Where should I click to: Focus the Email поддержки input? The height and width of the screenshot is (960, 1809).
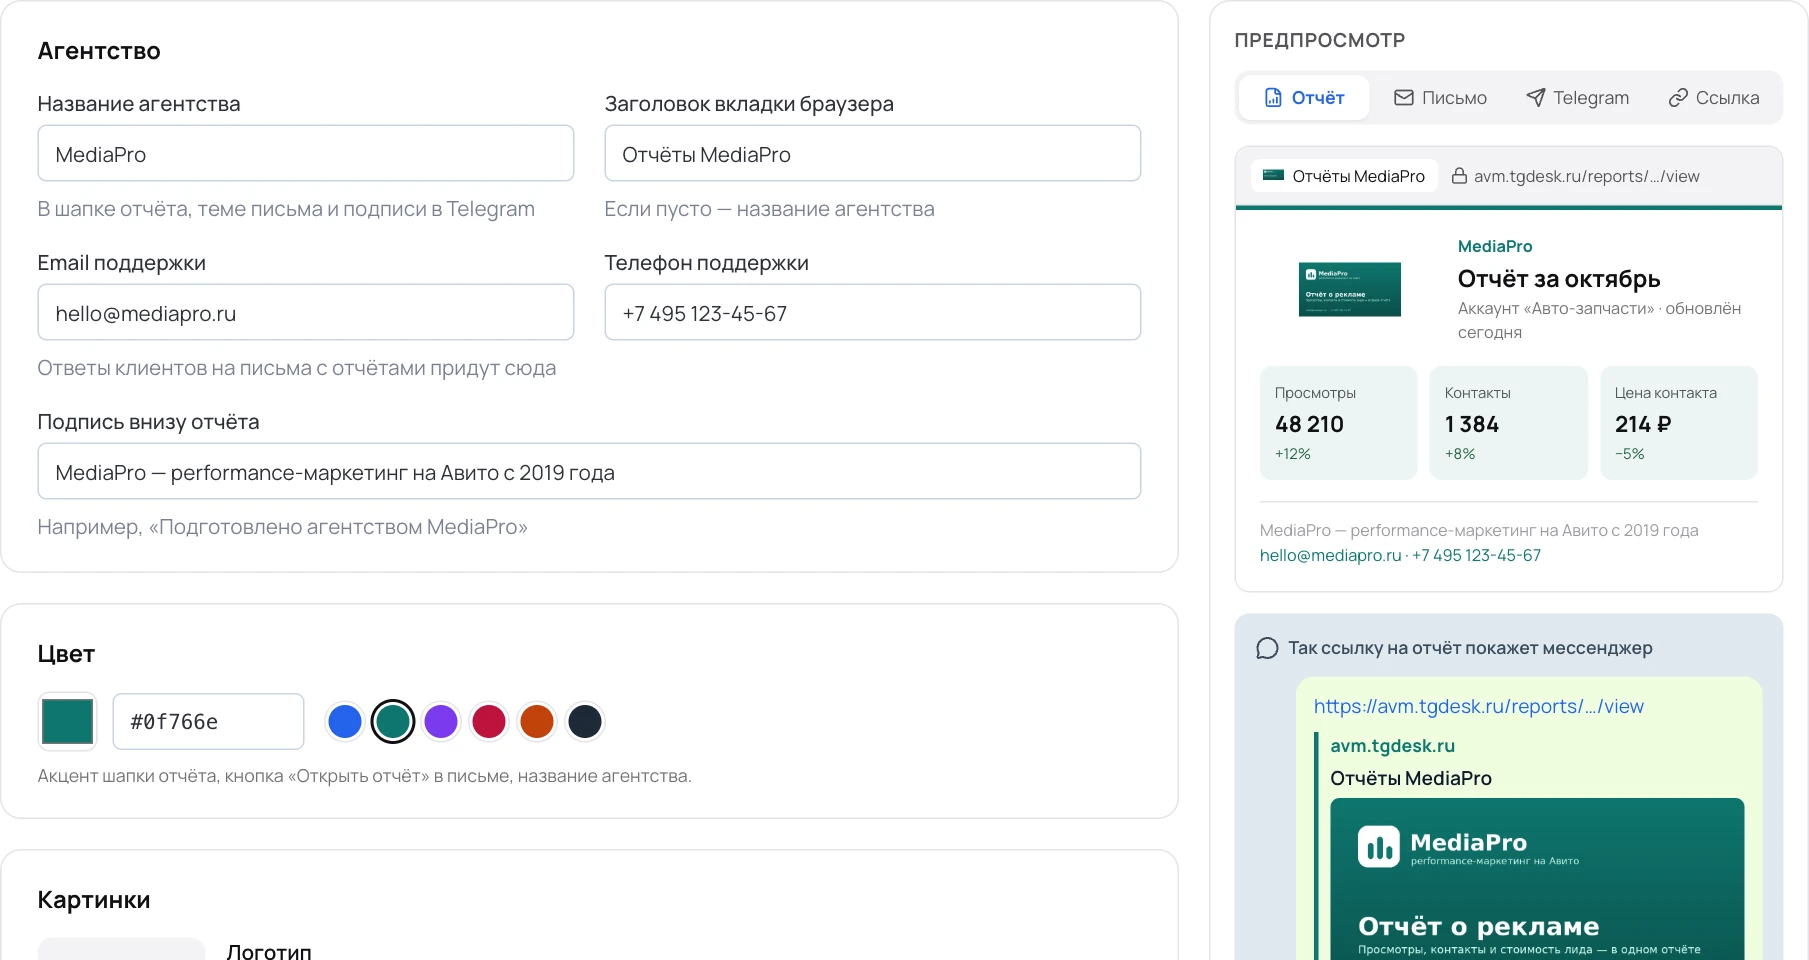tap(306, 312)
